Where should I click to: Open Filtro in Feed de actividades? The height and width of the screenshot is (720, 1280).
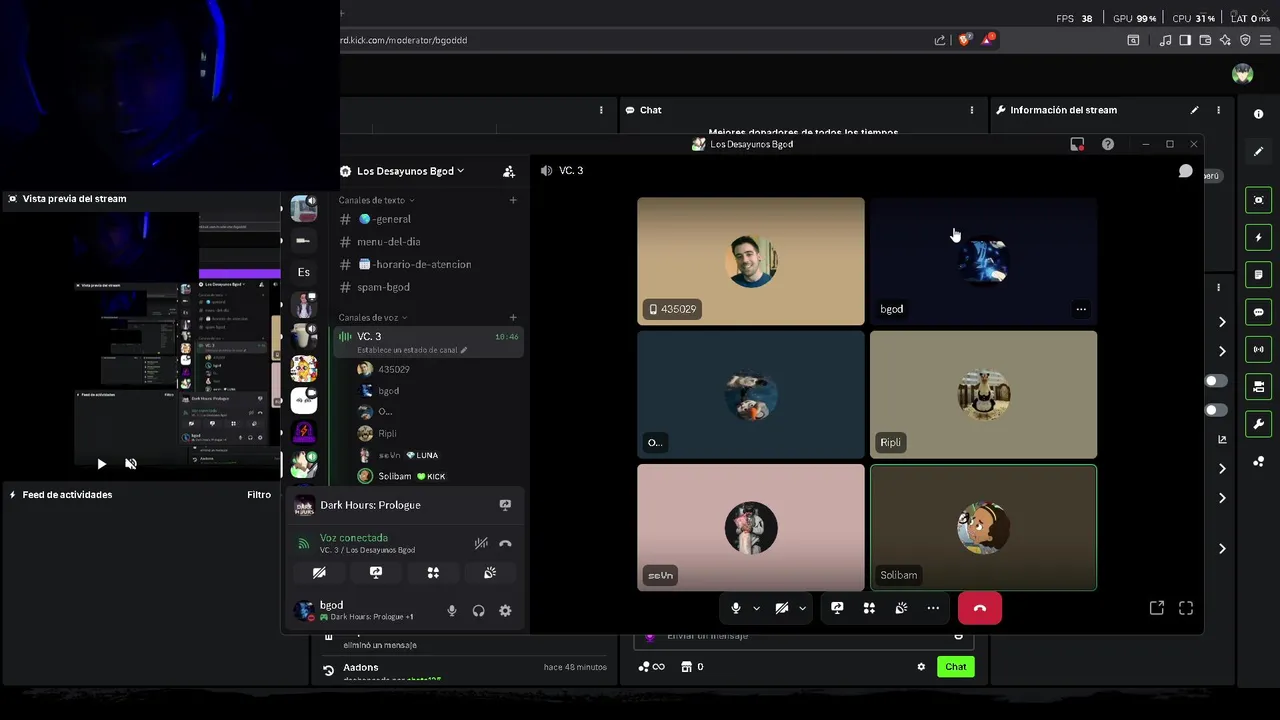259,495
